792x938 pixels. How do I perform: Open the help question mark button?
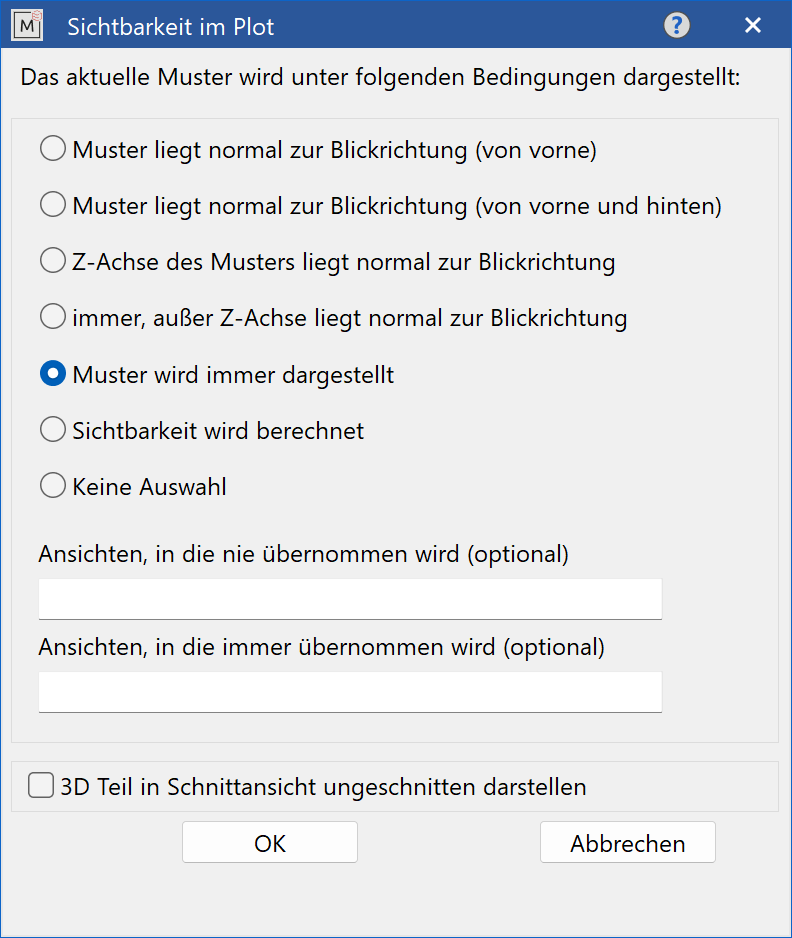pyautogui.click(x=677, y=25)
